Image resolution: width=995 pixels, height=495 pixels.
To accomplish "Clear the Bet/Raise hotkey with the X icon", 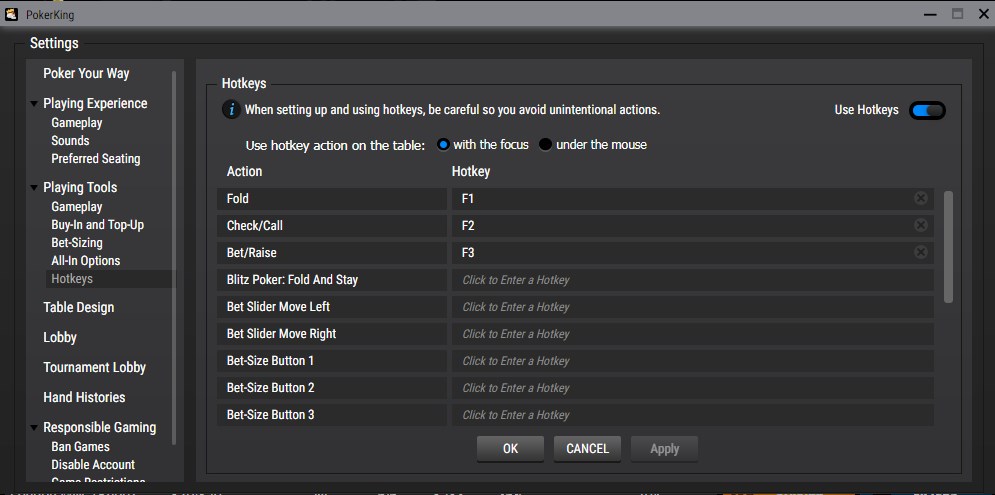I will (921, 253).
